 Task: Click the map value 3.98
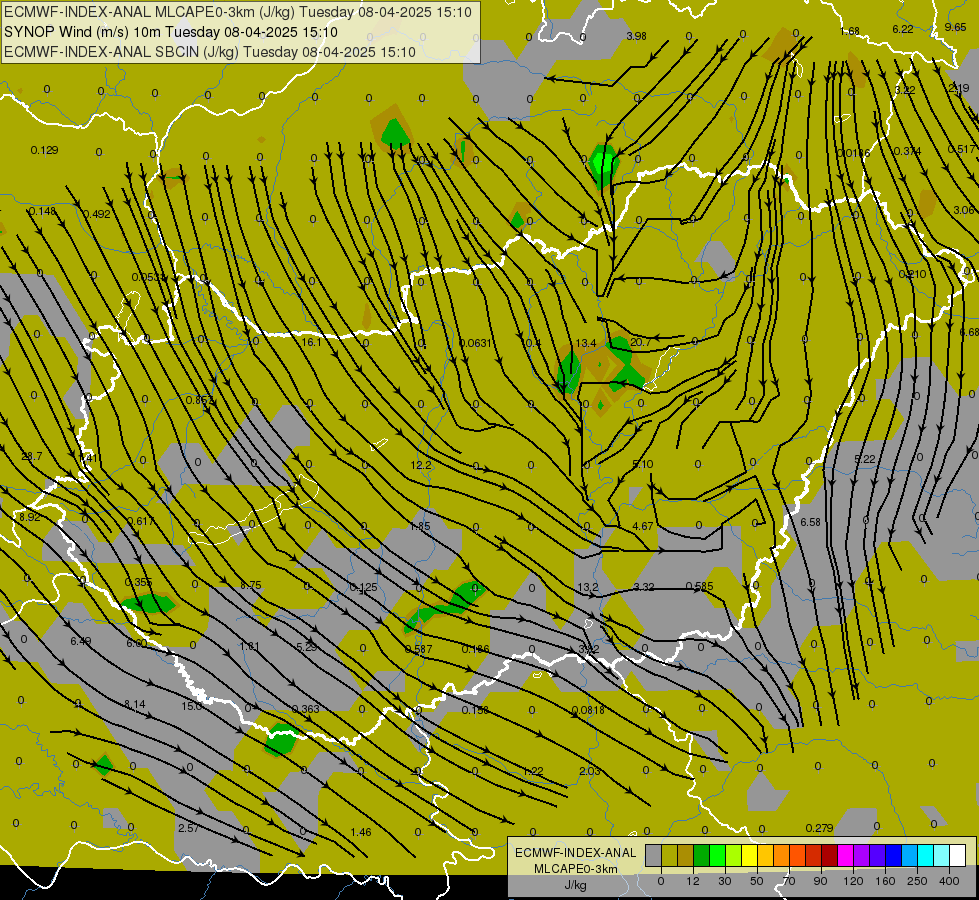pos(636,36)
